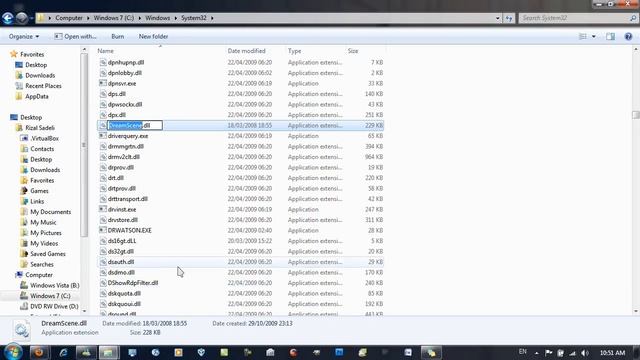Select the dpnhupnp.dll file

[x=126, y=62]
